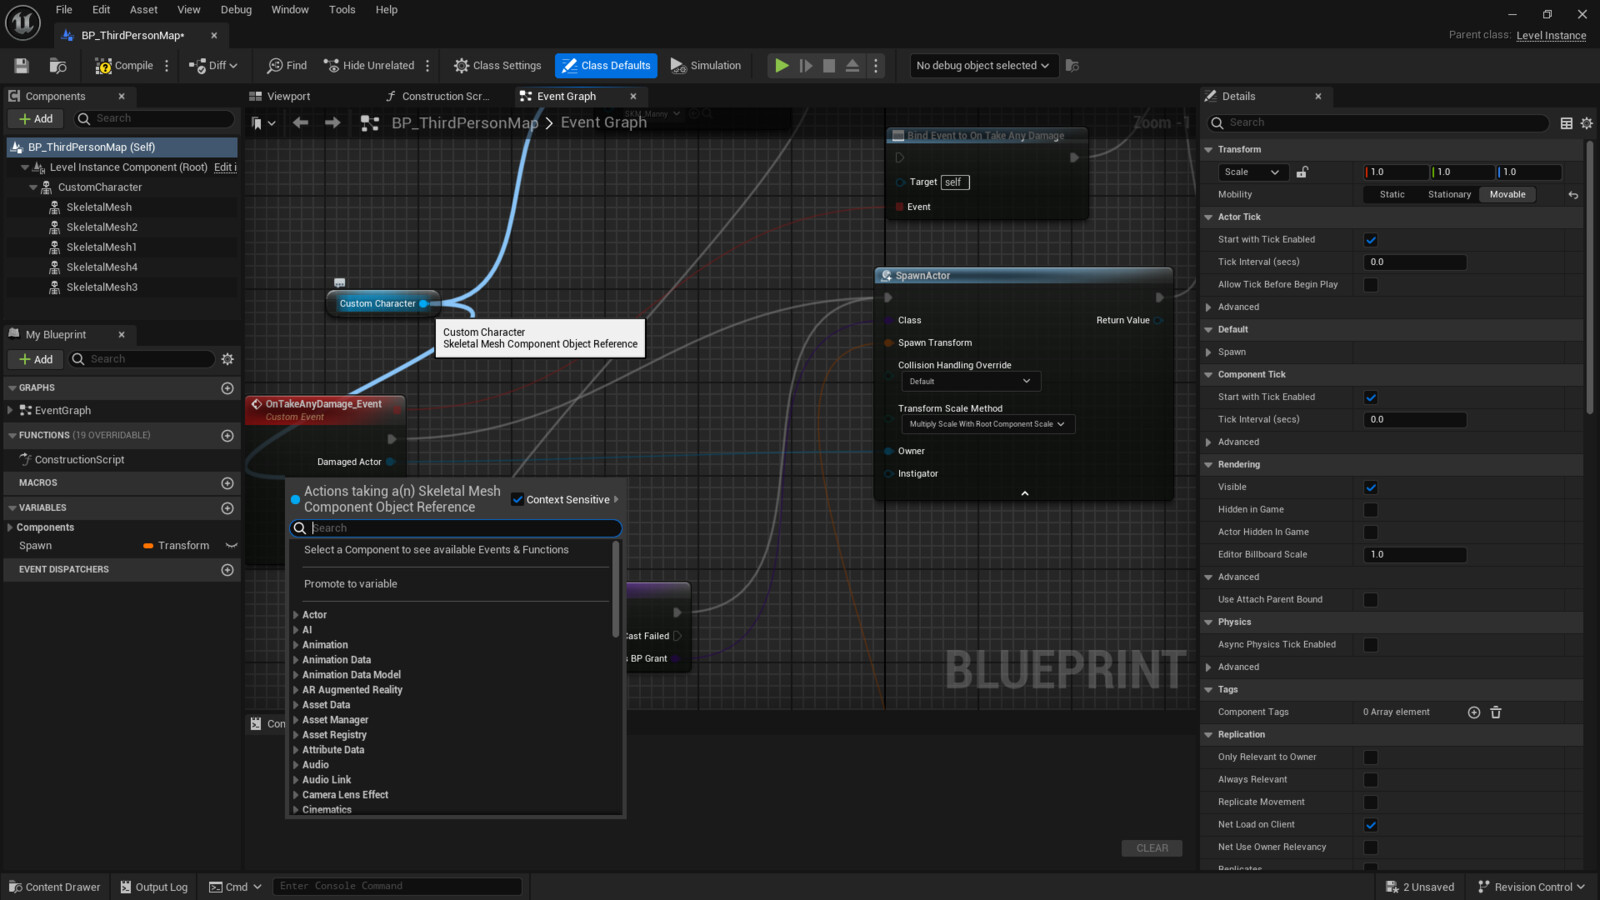Select SkeletalMesh4 in component tree
The height and width of the screenshot is (900, 1600).
pyautogui.click(x=101, y=267)
